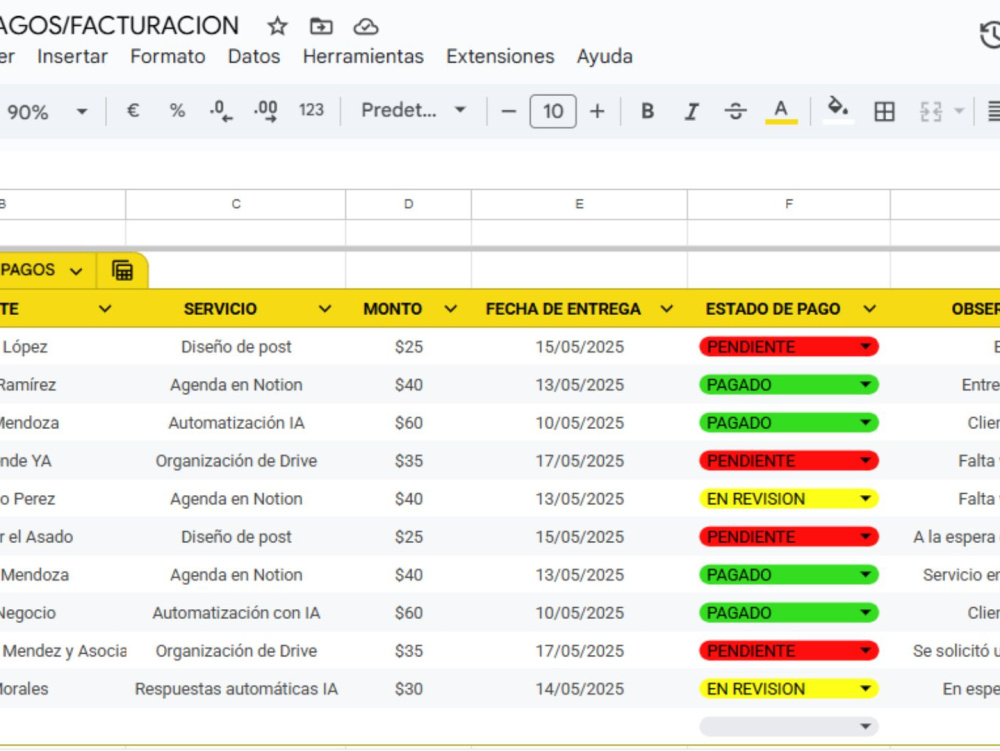Toggle italic formatting
The width and height of the screenshot is (1000, 751).
(691, 112)
